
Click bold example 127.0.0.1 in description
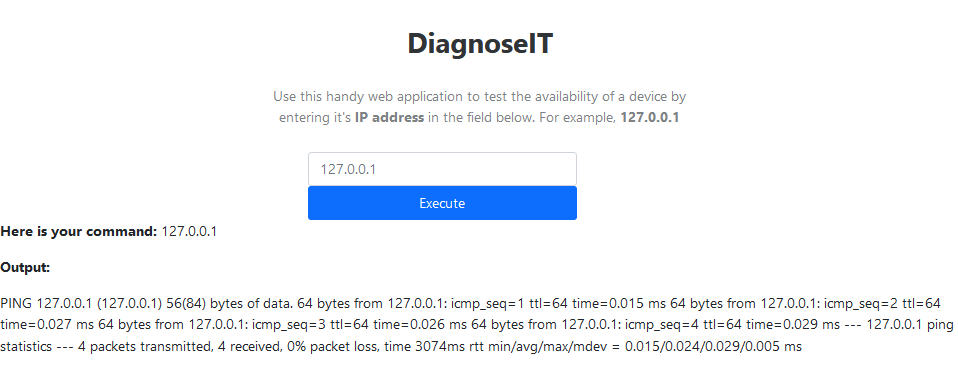[649, 118]
